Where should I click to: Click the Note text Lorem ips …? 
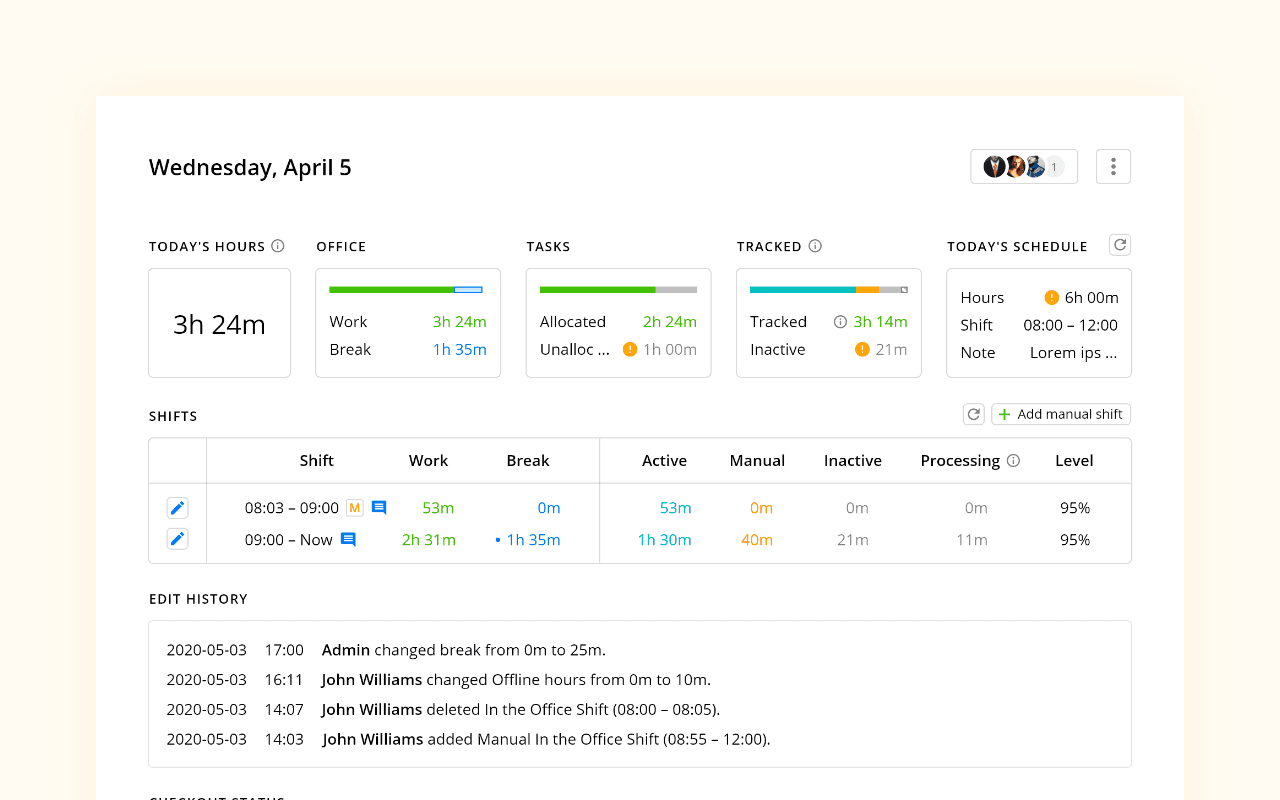click(1074, 352)
